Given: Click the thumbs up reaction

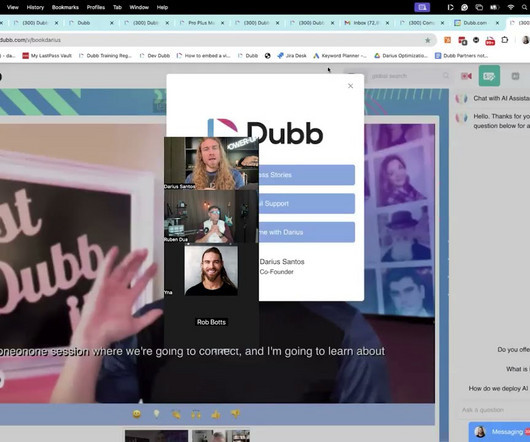Looking at the screenshot, I should click(x=216, y=414).
